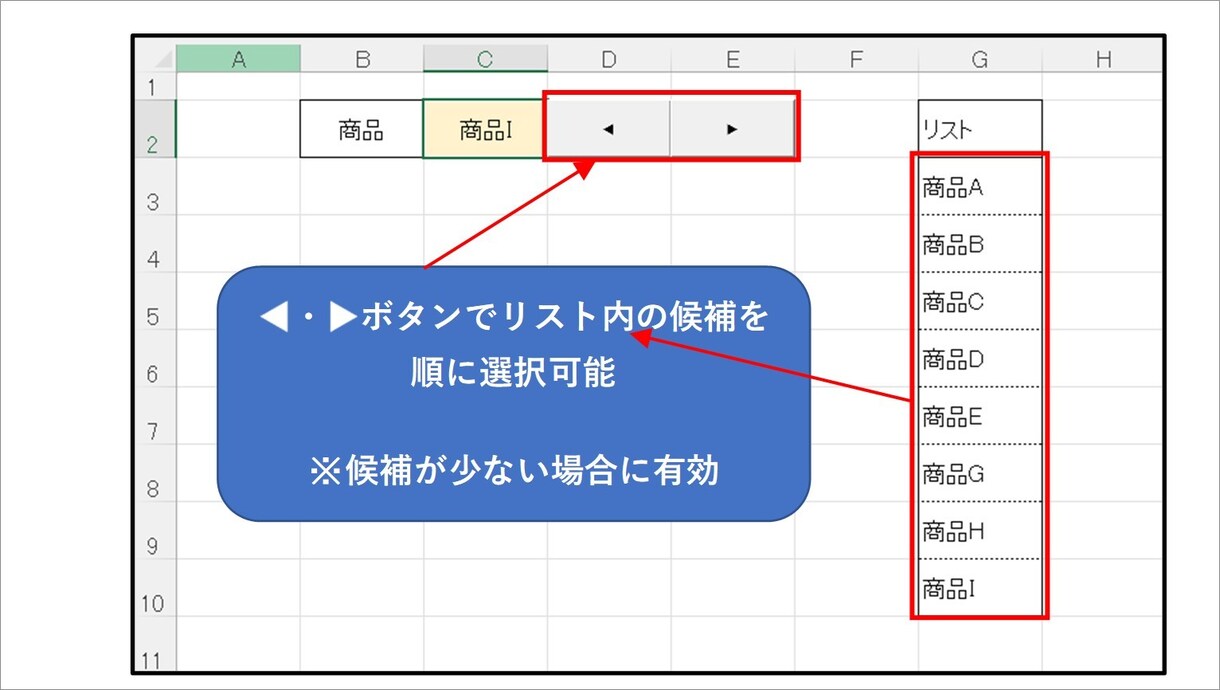The height and width of the screenshot is (690, 1220).
Task: Select list cell 商品G
Action: pyautogui.click(x=980, y=473)
